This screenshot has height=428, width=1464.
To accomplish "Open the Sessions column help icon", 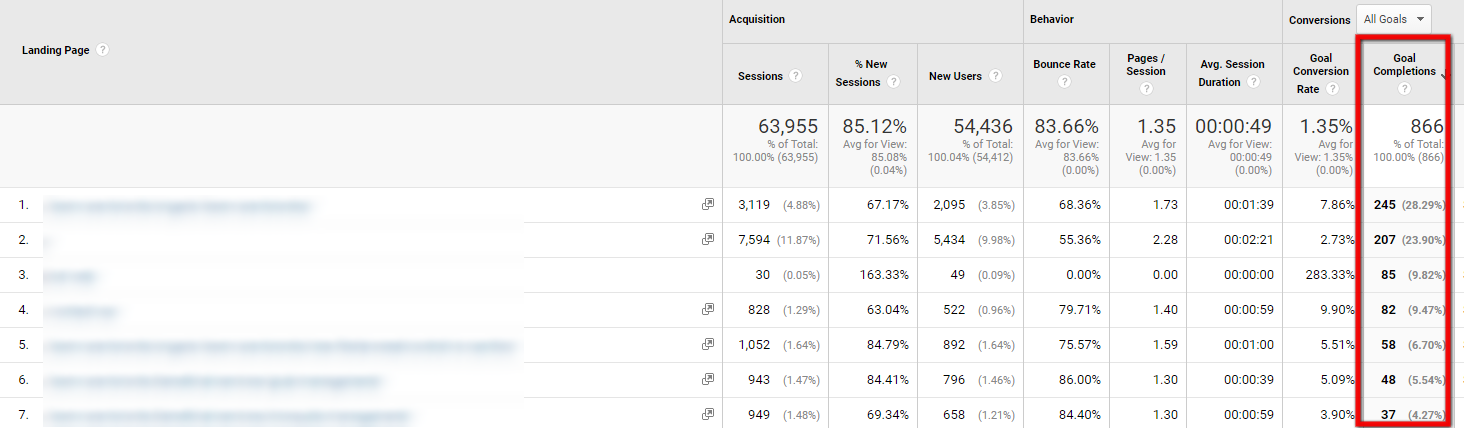I will click(x=795, y=76).
